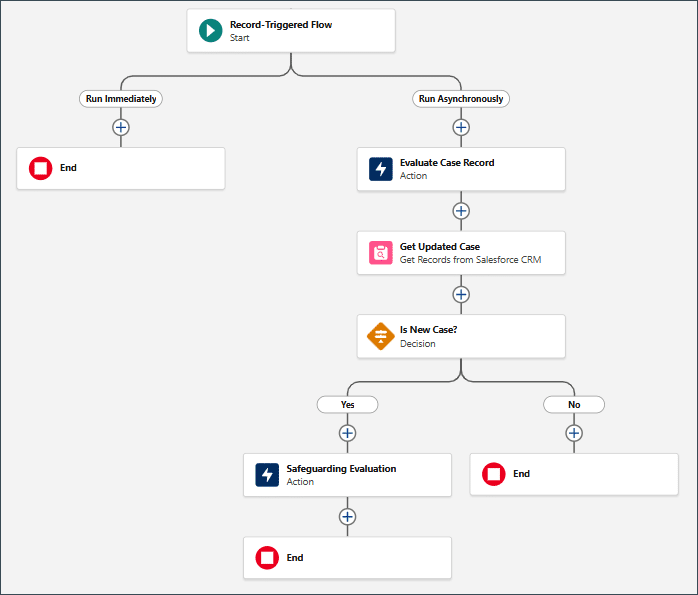Open the Record-Triggered Flow start card
Screen dimensions: 698x595
click(291, 31)
